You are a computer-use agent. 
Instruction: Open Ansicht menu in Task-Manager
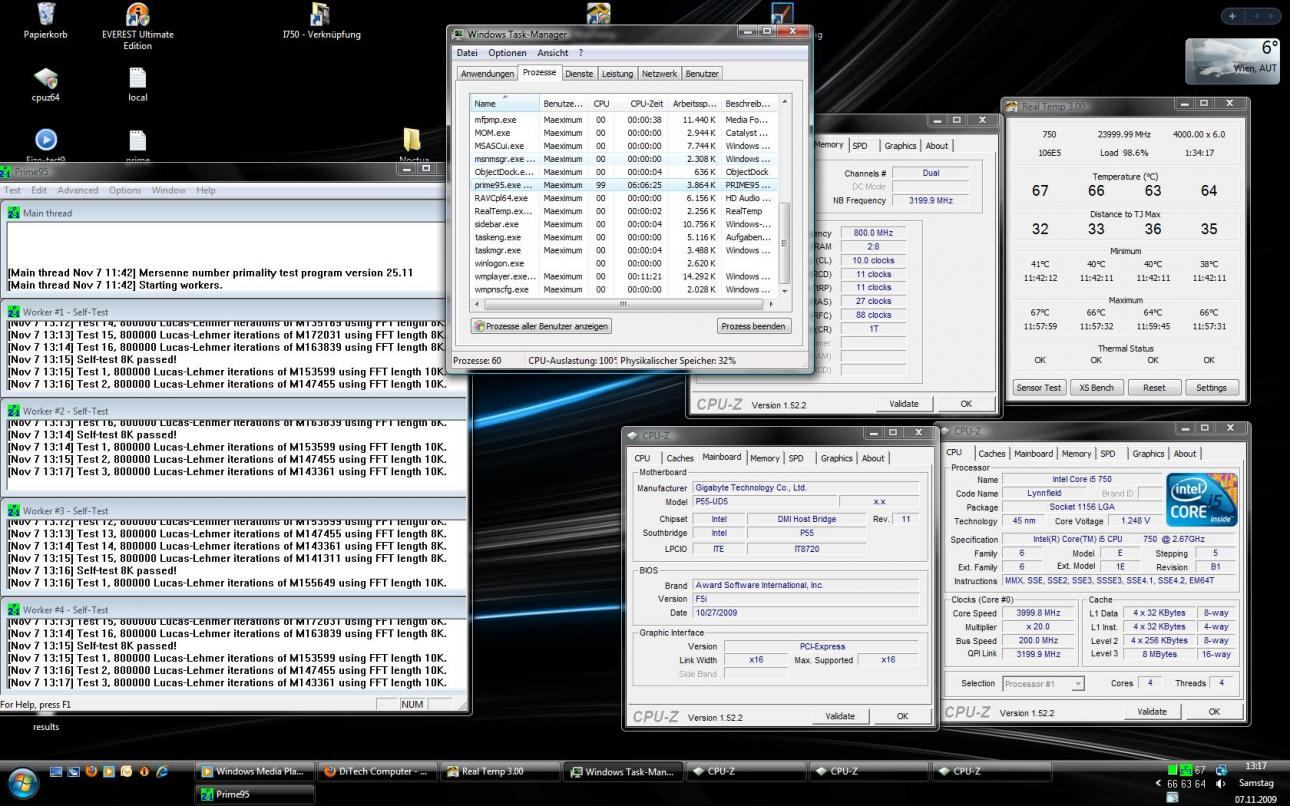[552, 53]
